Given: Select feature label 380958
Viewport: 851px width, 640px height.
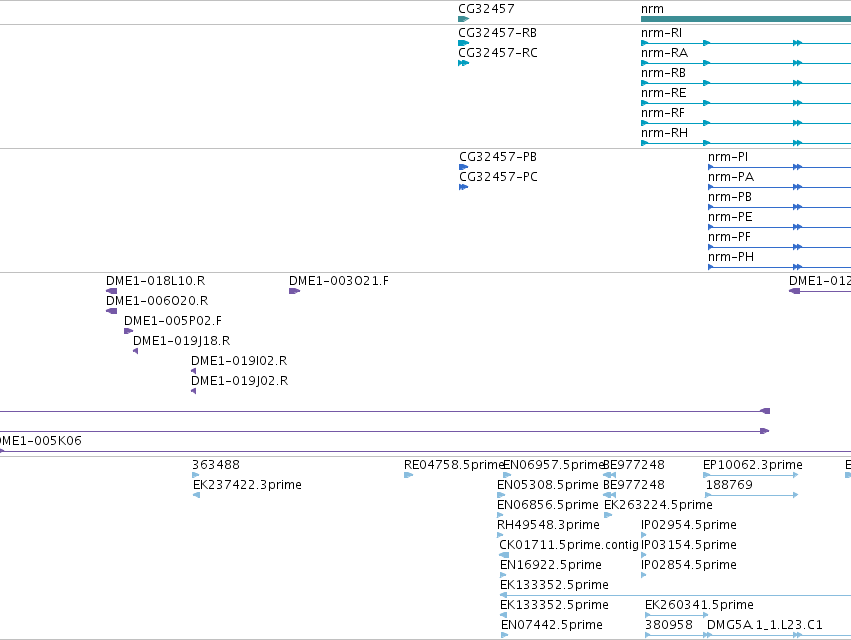Looking at the screenshot, I should tap(669, 625).
